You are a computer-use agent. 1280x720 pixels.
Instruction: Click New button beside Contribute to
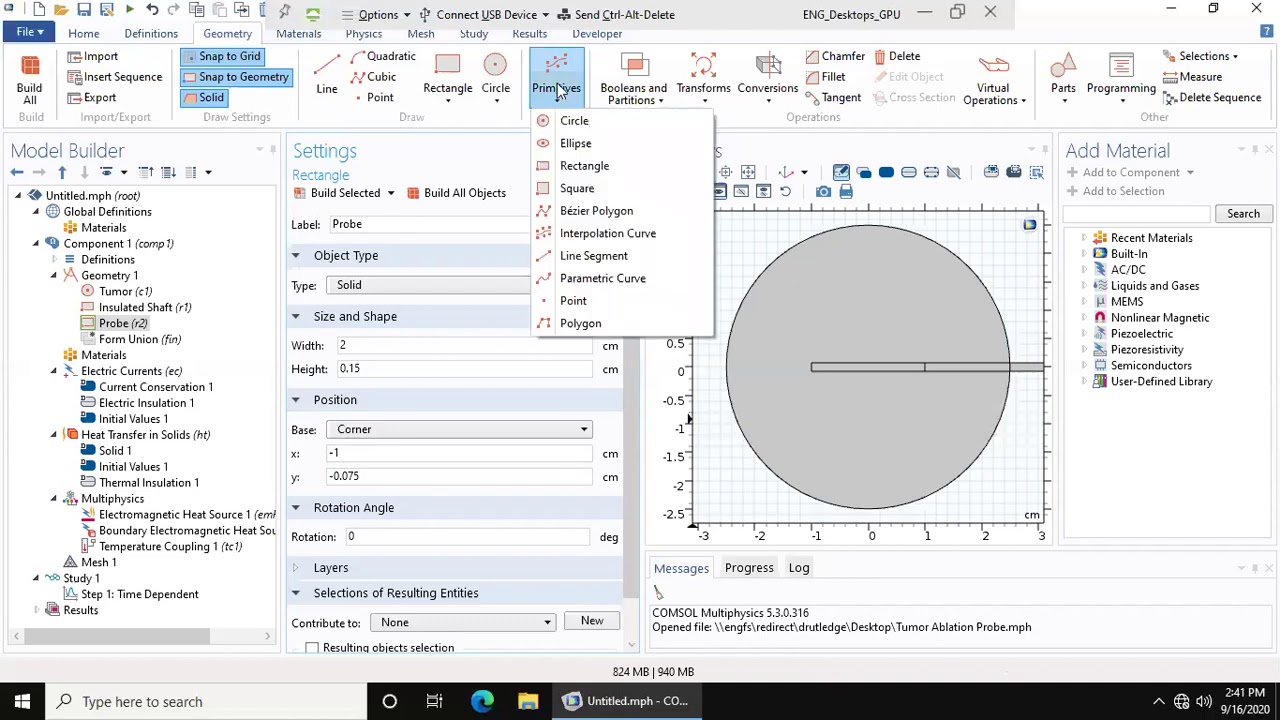(x=592, y=621)
